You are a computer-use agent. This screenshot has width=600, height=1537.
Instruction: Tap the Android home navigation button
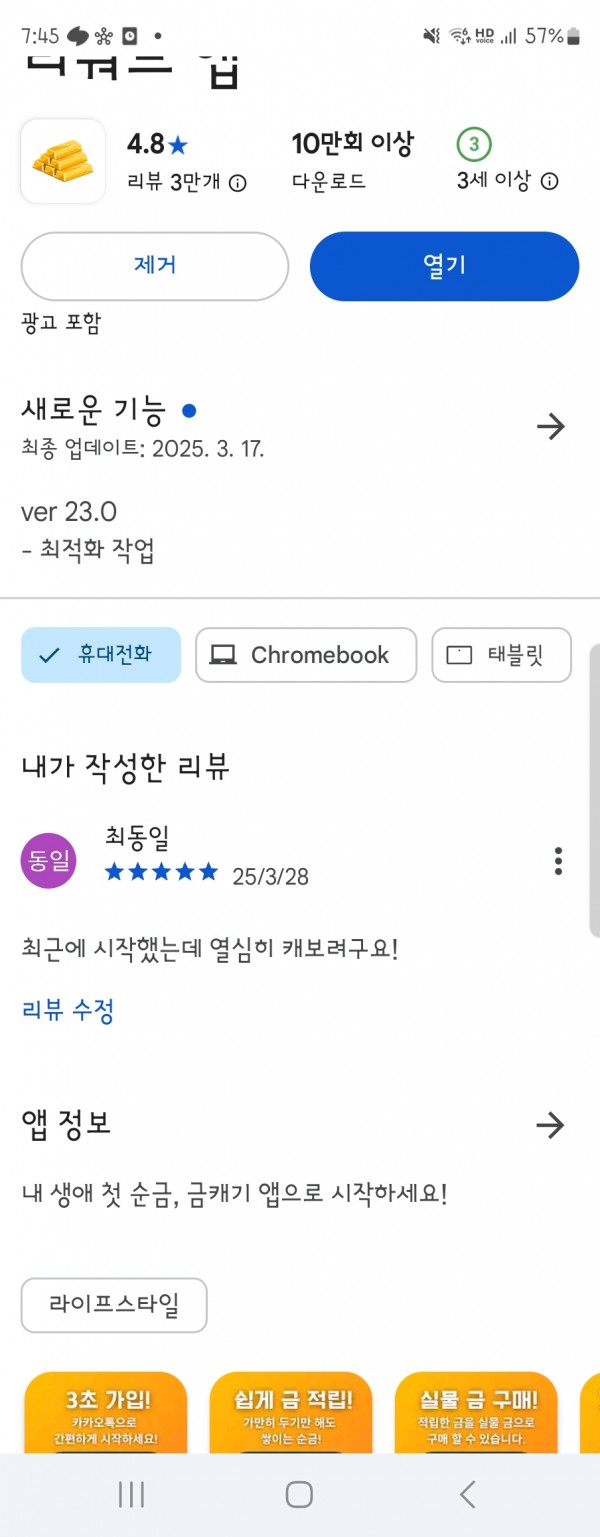tap(299, 1495)
